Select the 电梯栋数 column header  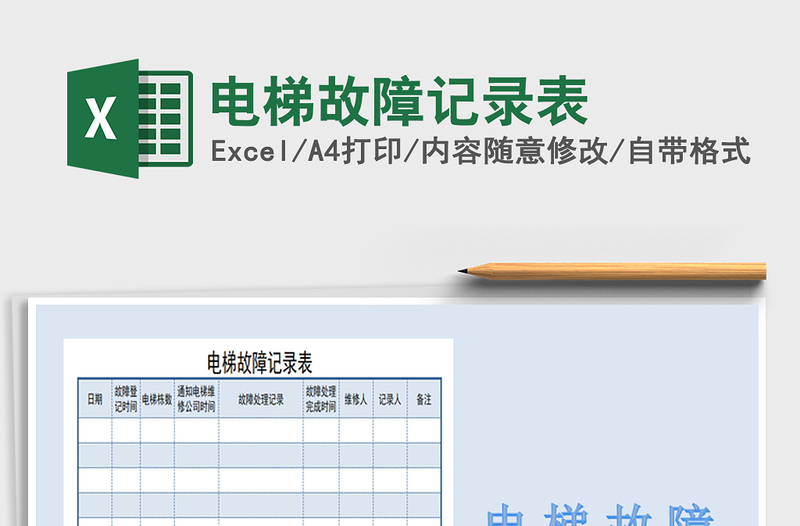click(x=157, y=398)
